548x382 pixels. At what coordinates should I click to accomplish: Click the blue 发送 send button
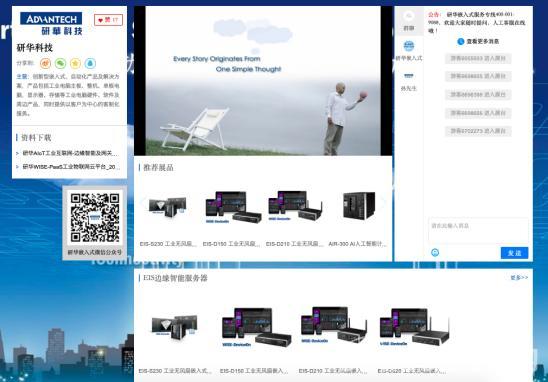click(x=514, y=253)
